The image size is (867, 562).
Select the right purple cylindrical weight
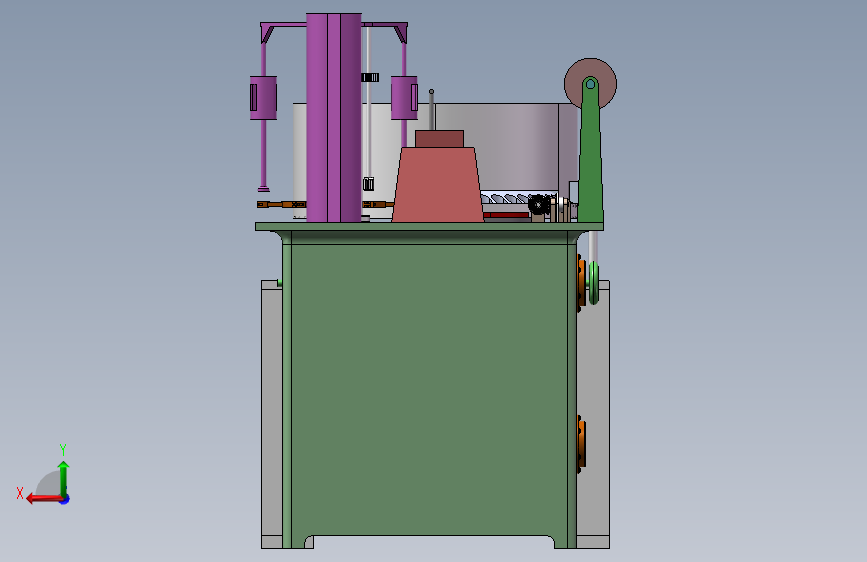pos(404,98)
